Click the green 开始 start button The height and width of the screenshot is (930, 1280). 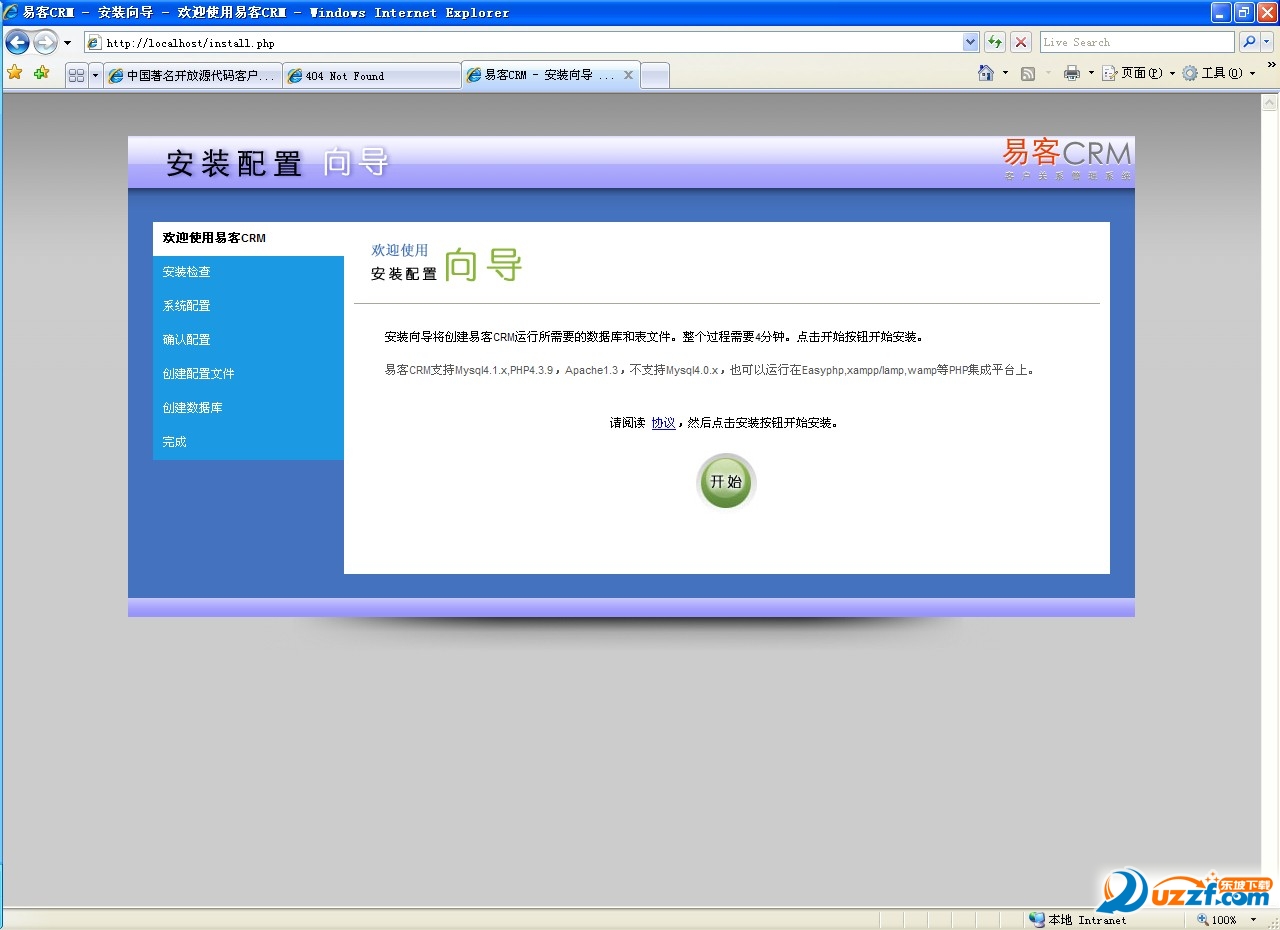point(726,482)
